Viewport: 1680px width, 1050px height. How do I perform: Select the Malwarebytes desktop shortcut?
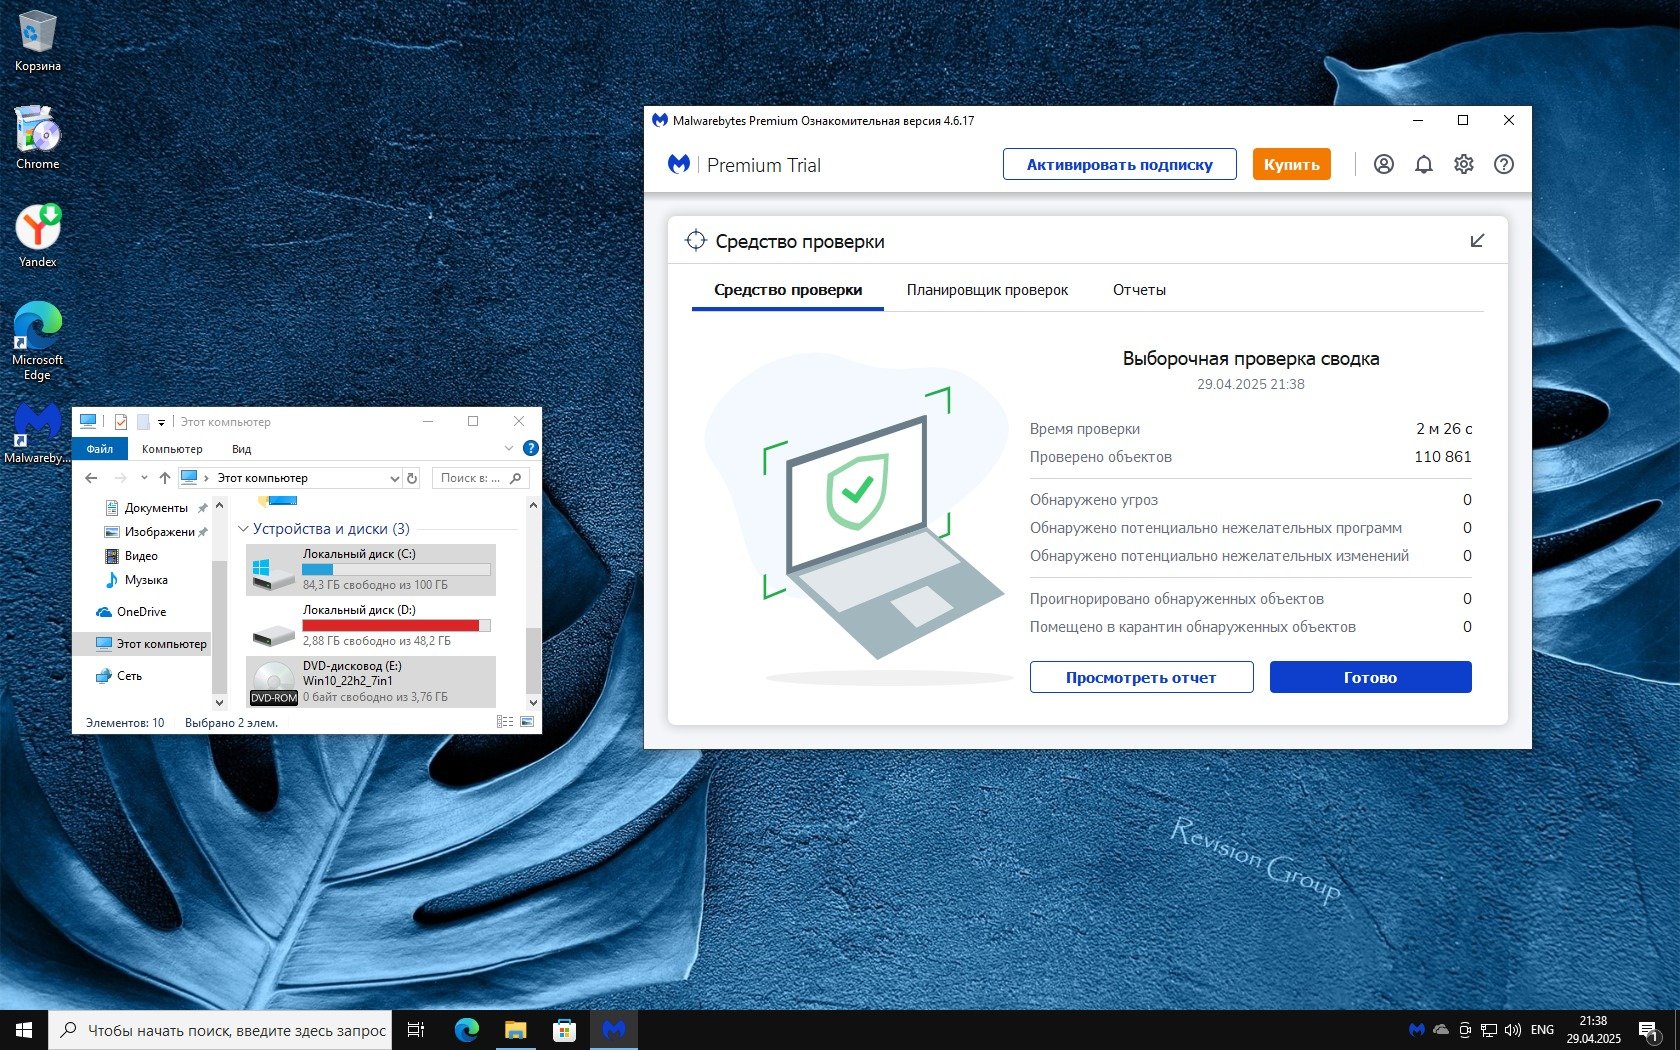click(x=38, y=433)
